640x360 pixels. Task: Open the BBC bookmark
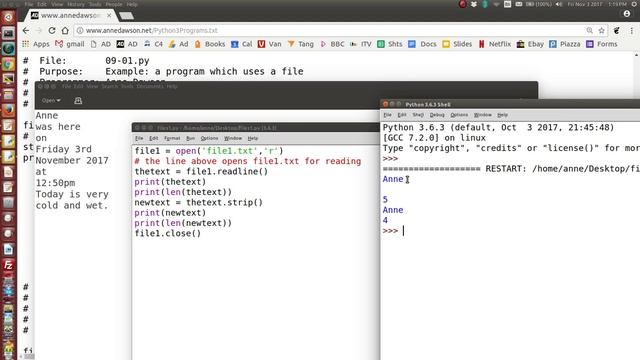click(332, 44)
